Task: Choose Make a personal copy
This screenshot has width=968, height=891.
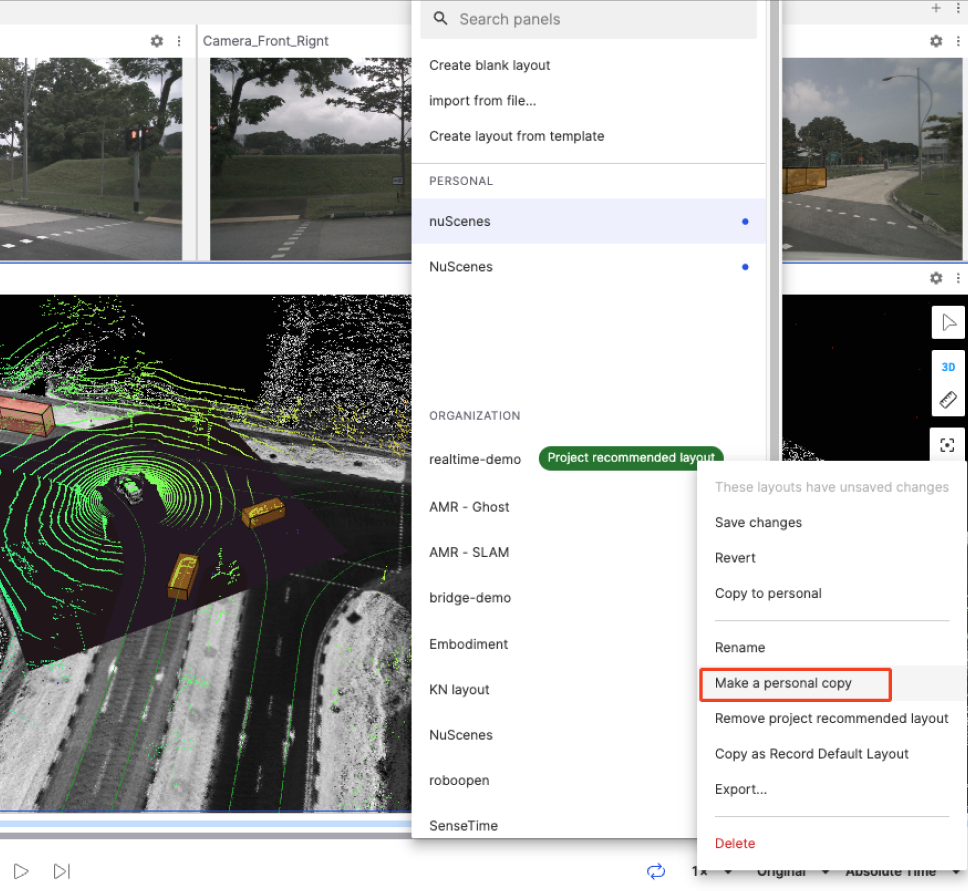Action: point(832,683)
